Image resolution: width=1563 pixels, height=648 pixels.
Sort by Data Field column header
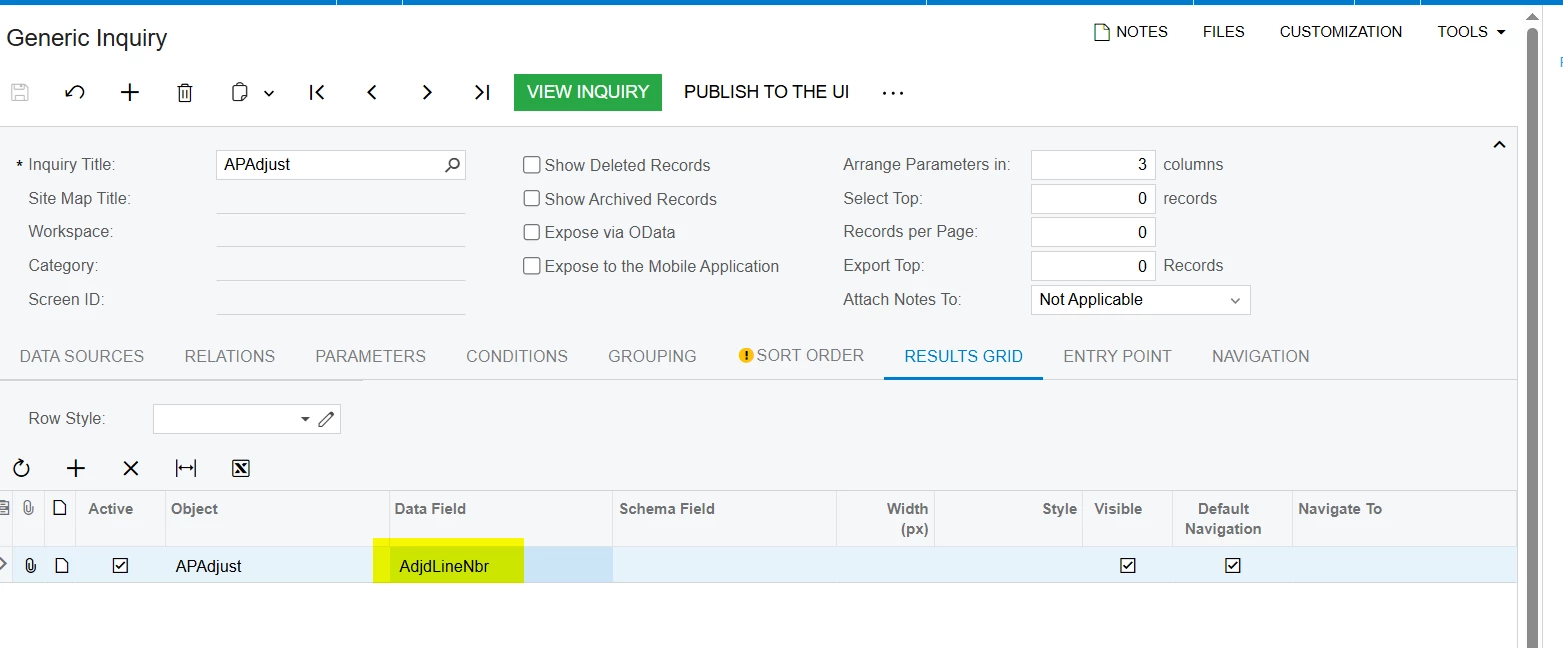pyautogui.click(x=500, y=518)
